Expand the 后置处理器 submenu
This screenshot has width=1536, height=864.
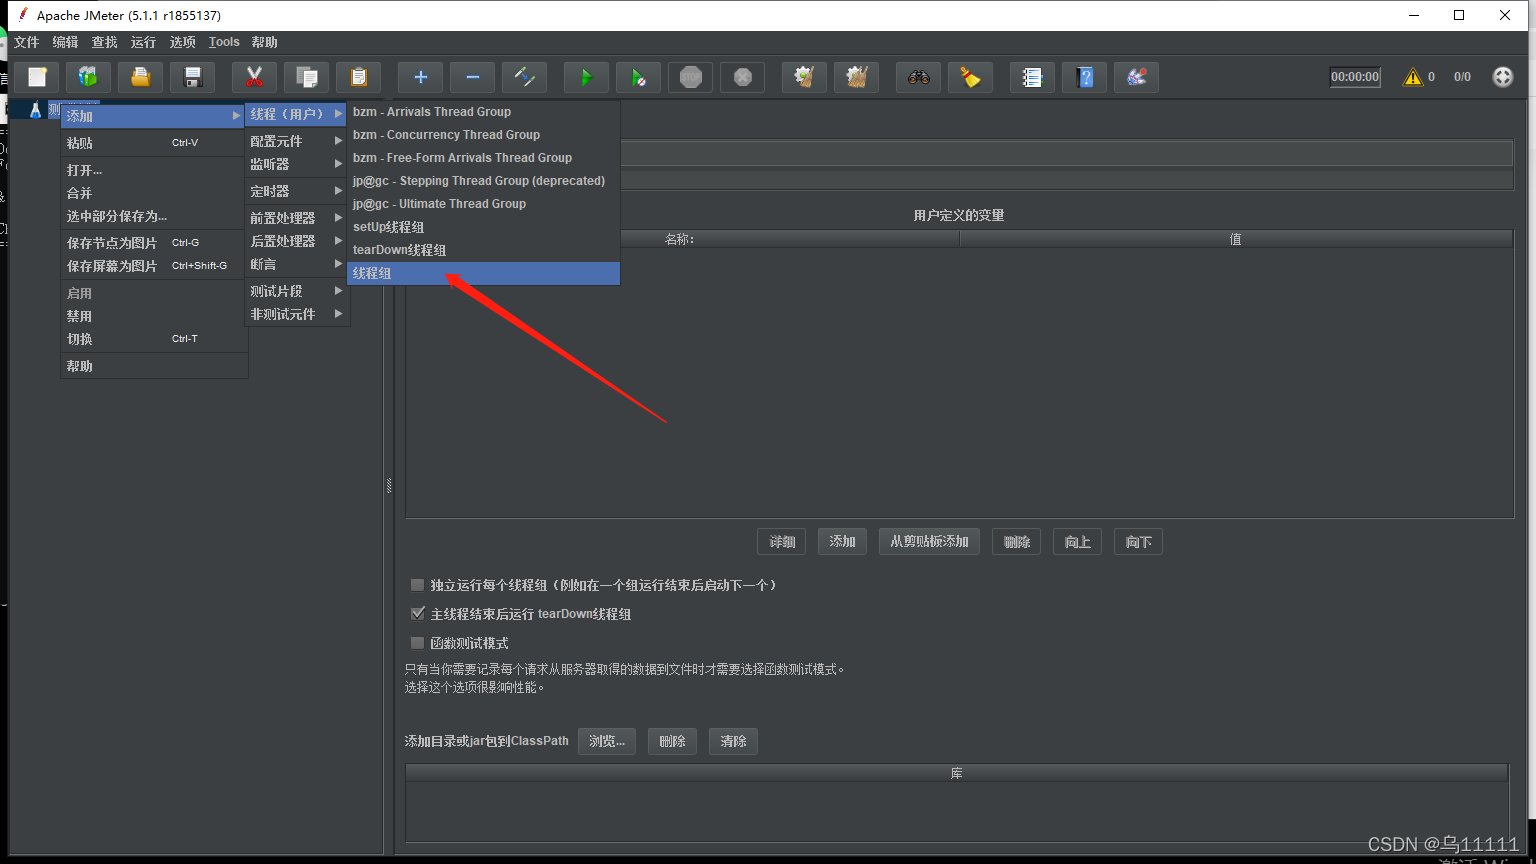coord(296,241)
